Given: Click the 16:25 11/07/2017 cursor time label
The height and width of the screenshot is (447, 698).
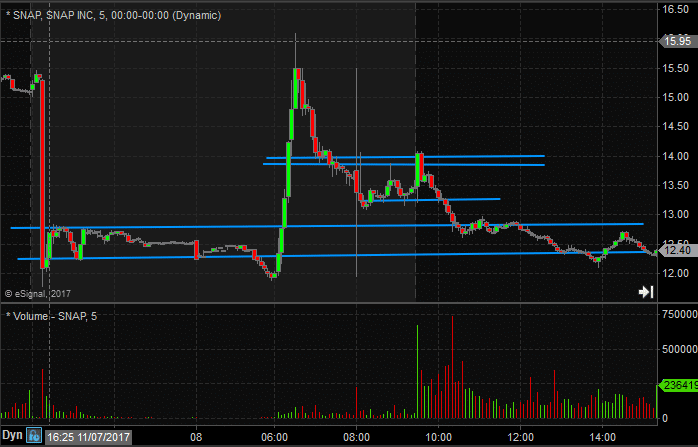Looking at the screenshot, I should tap(88, 437).
